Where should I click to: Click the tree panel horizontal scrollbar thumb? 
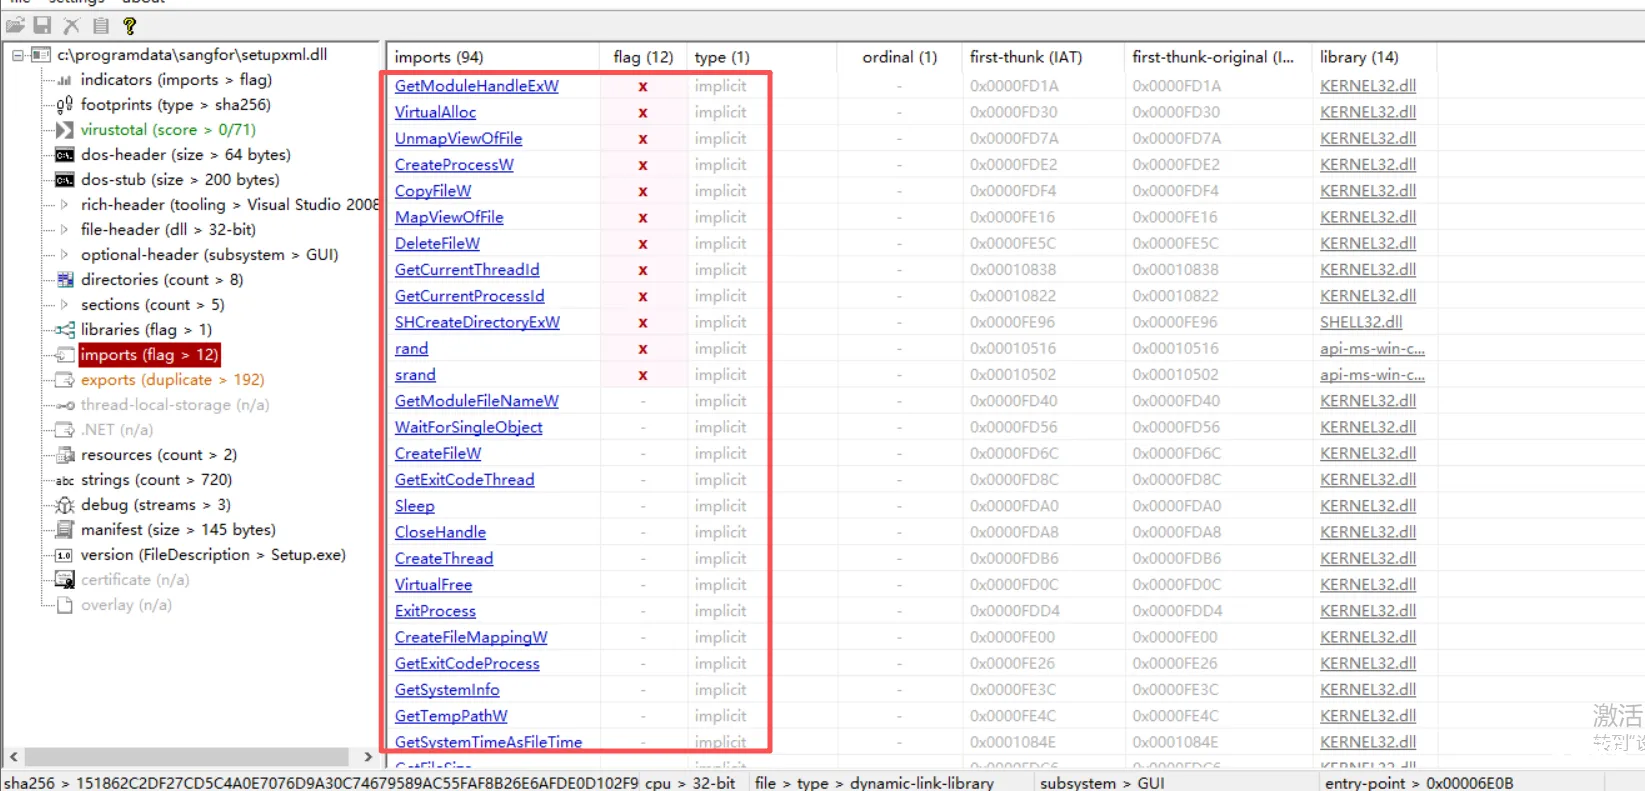[x=186, y=757]
